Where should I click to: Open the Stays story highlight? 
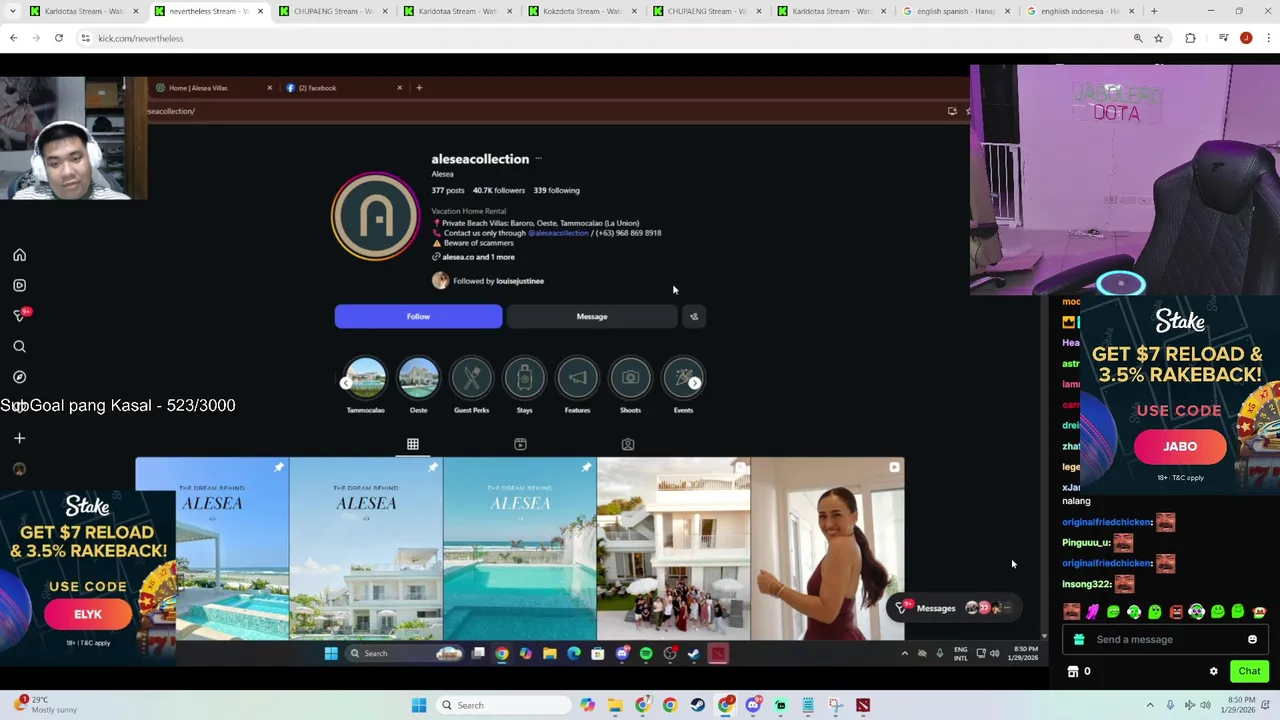[524, 378]
